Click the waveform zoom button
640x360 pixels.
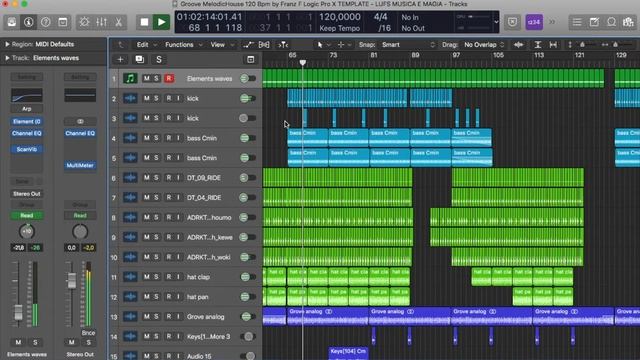[519, 44]
